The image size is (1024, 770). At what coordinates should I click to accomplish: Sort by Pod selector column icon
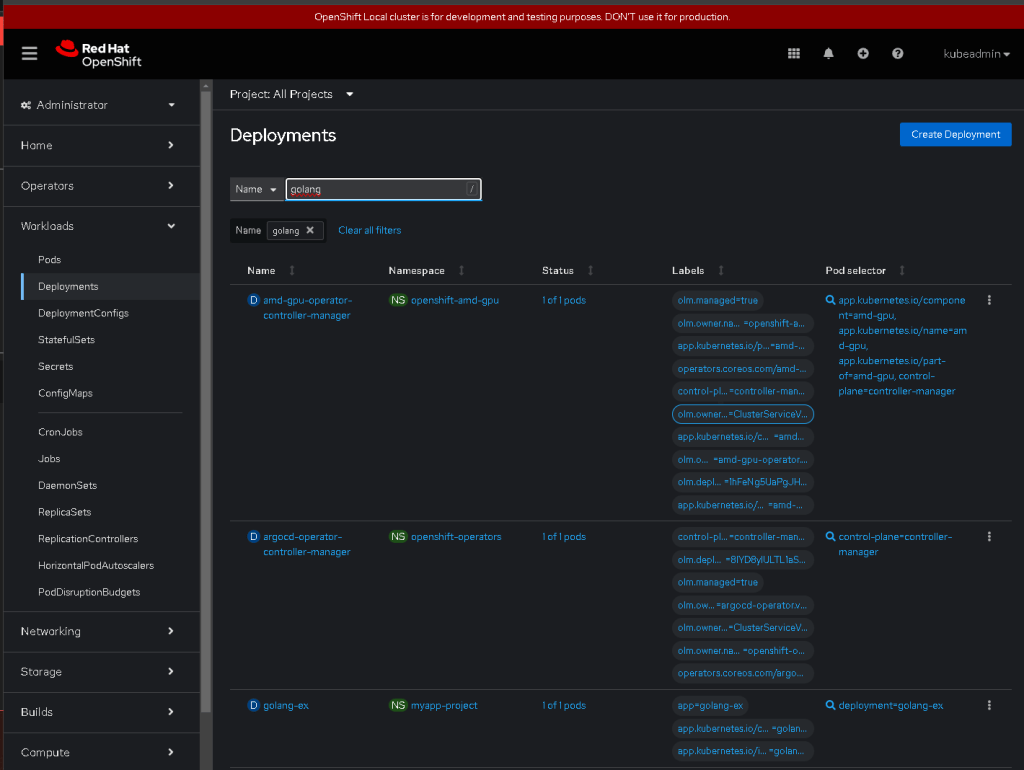tap(902, 270)
